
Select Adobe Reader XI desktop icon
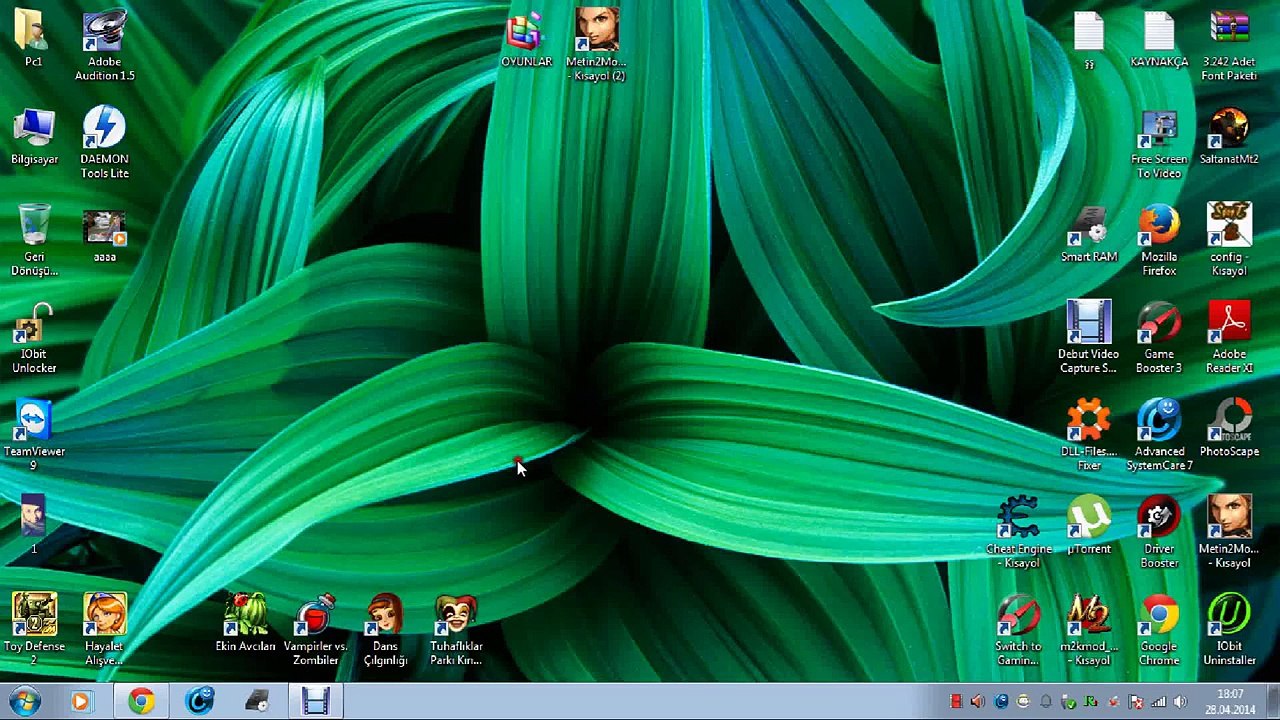tap(1228, 326)
